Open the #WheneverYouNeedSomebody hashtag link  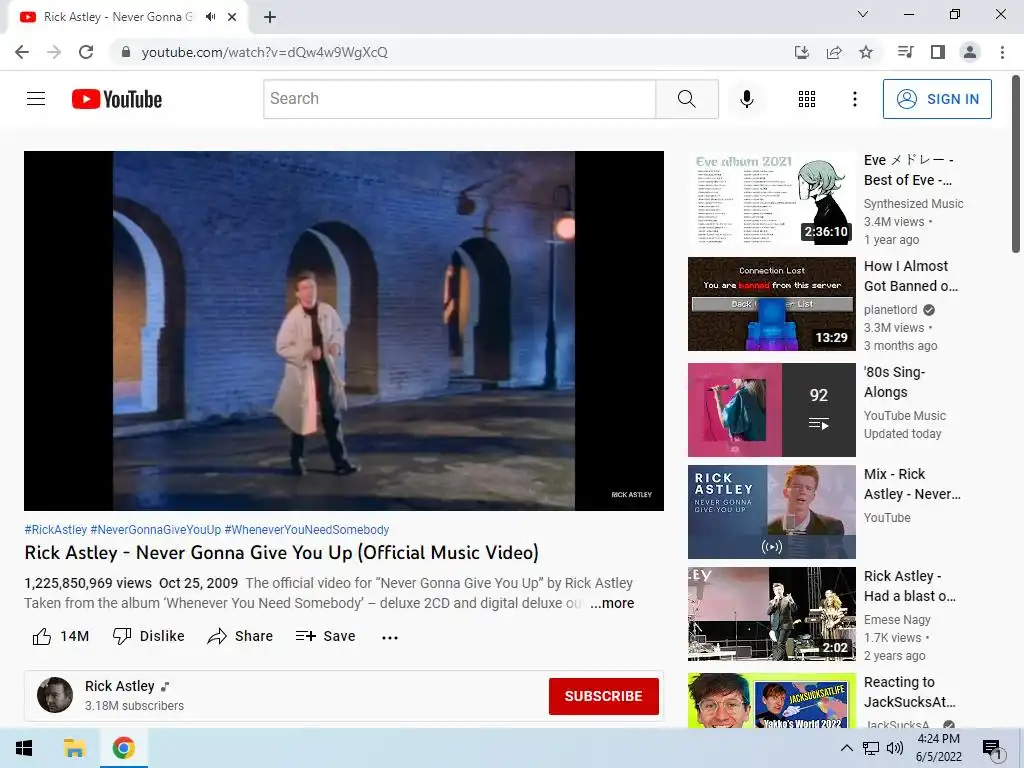point(306,530)
